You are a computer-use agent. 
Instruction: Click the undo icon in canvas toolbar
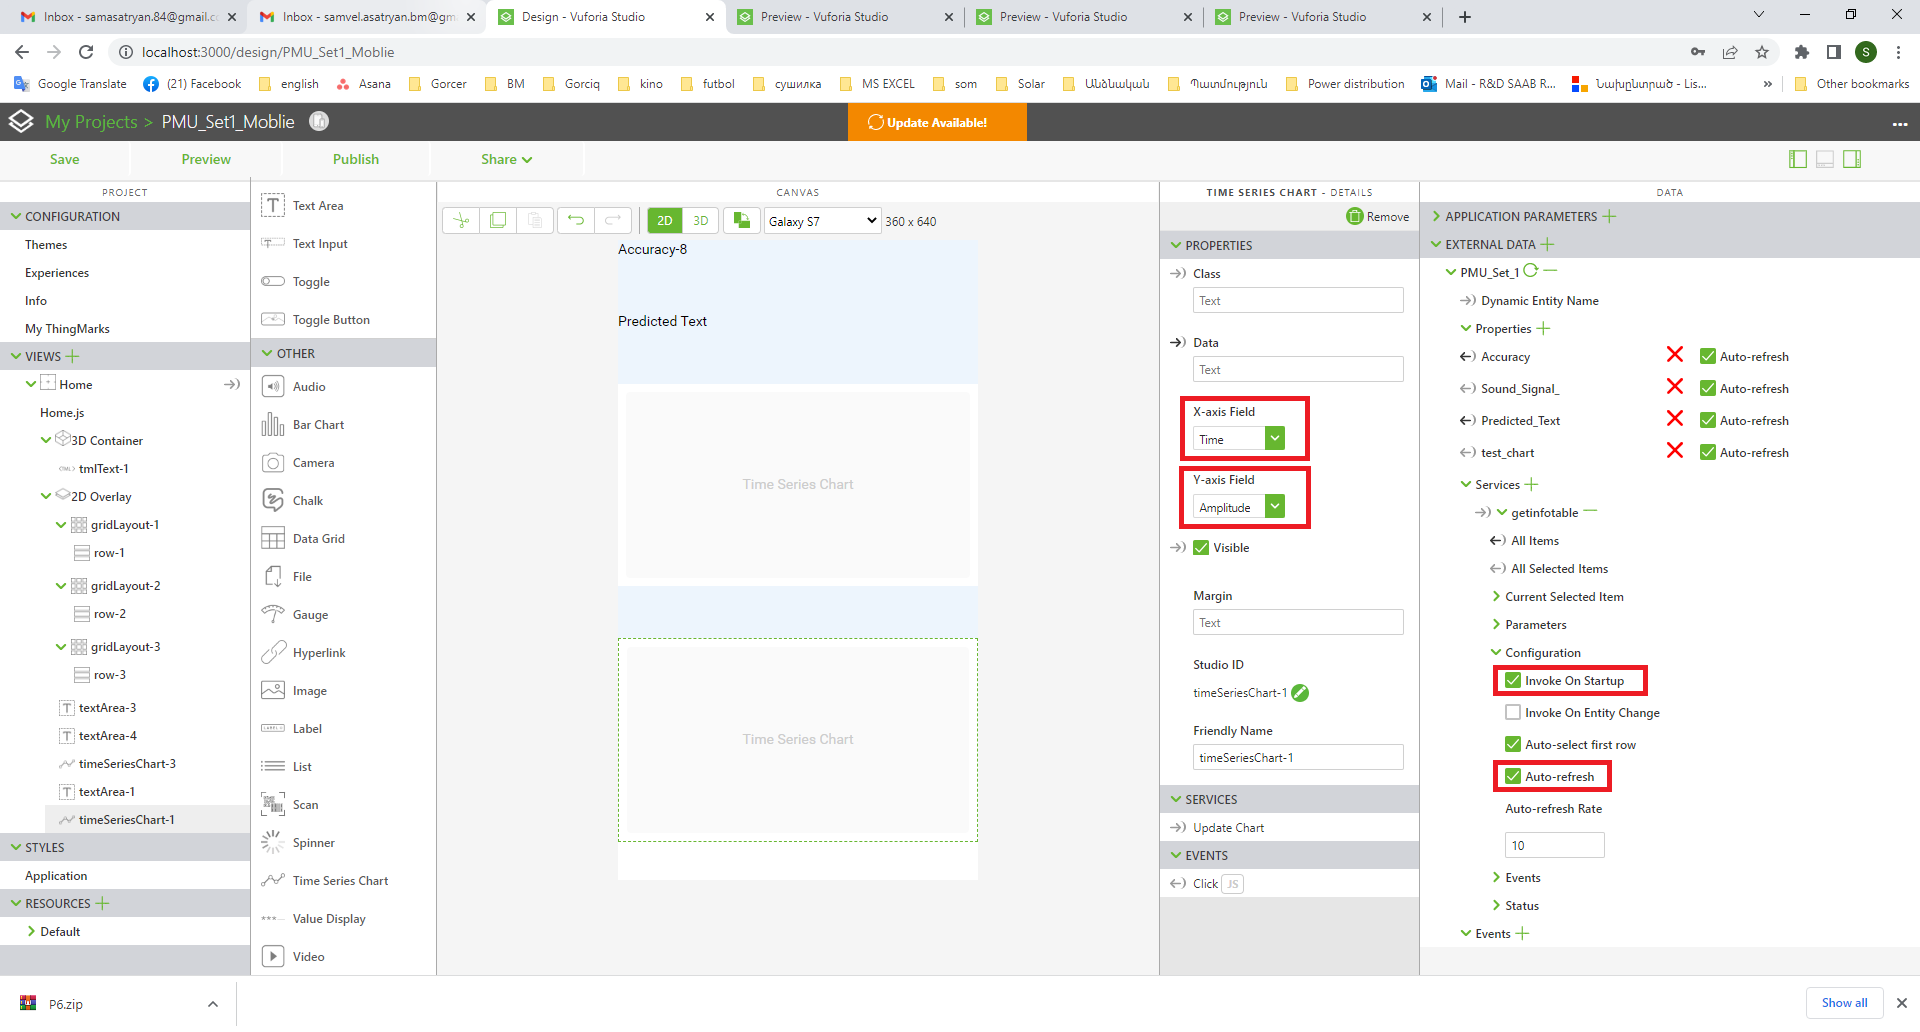[x=576, y=220]
